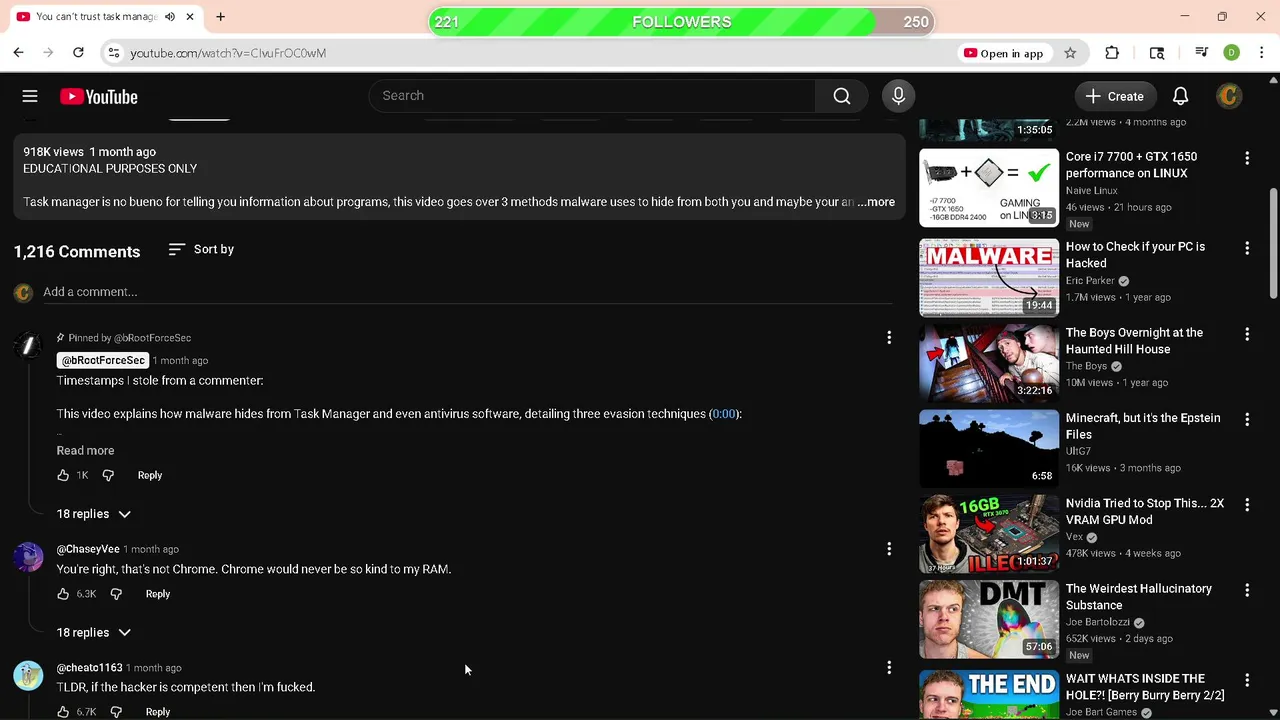Bookmark this page with star icon
Screen dimensions: 1280x720
pyautogui.click(x=1070, y=53)
